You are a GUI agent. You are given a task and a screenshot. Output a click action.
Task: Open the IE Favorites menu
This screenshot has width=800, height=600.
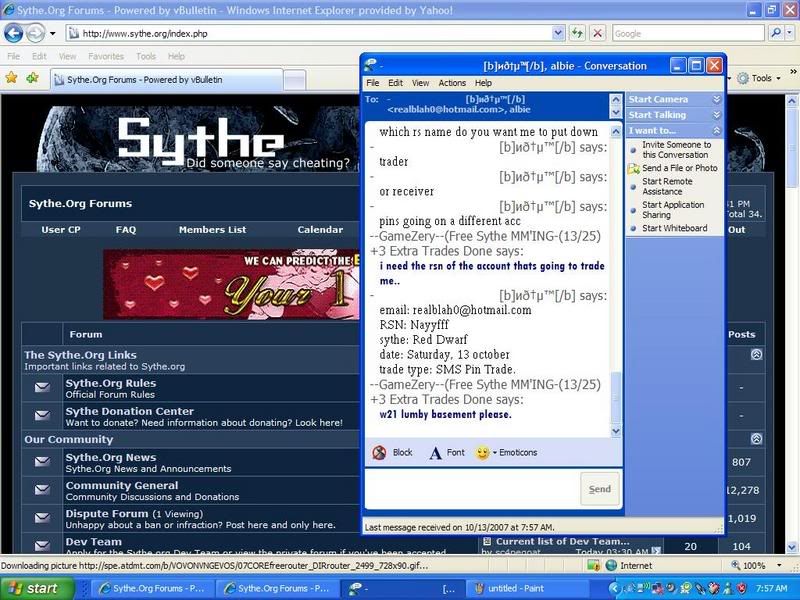pyautogui.click(x=106, y=56)
